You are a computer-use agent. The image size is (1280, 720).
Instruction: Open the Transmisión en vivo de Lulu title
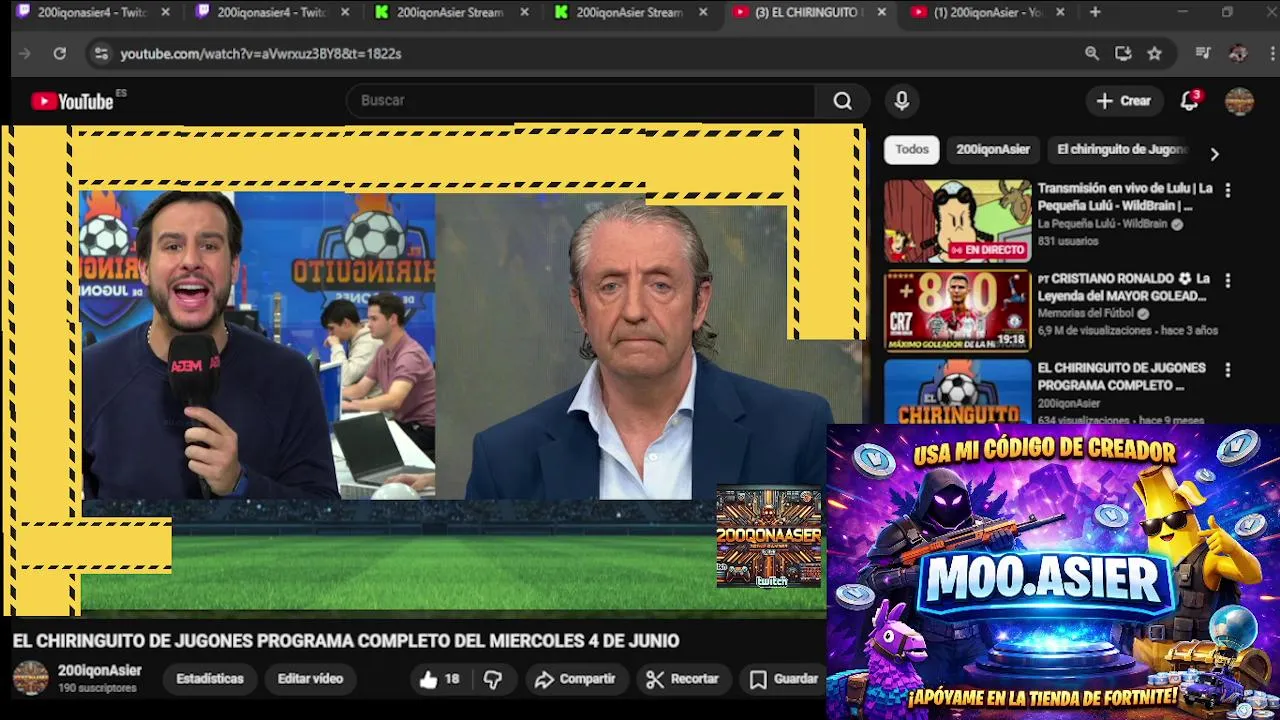click(1125, 197)
